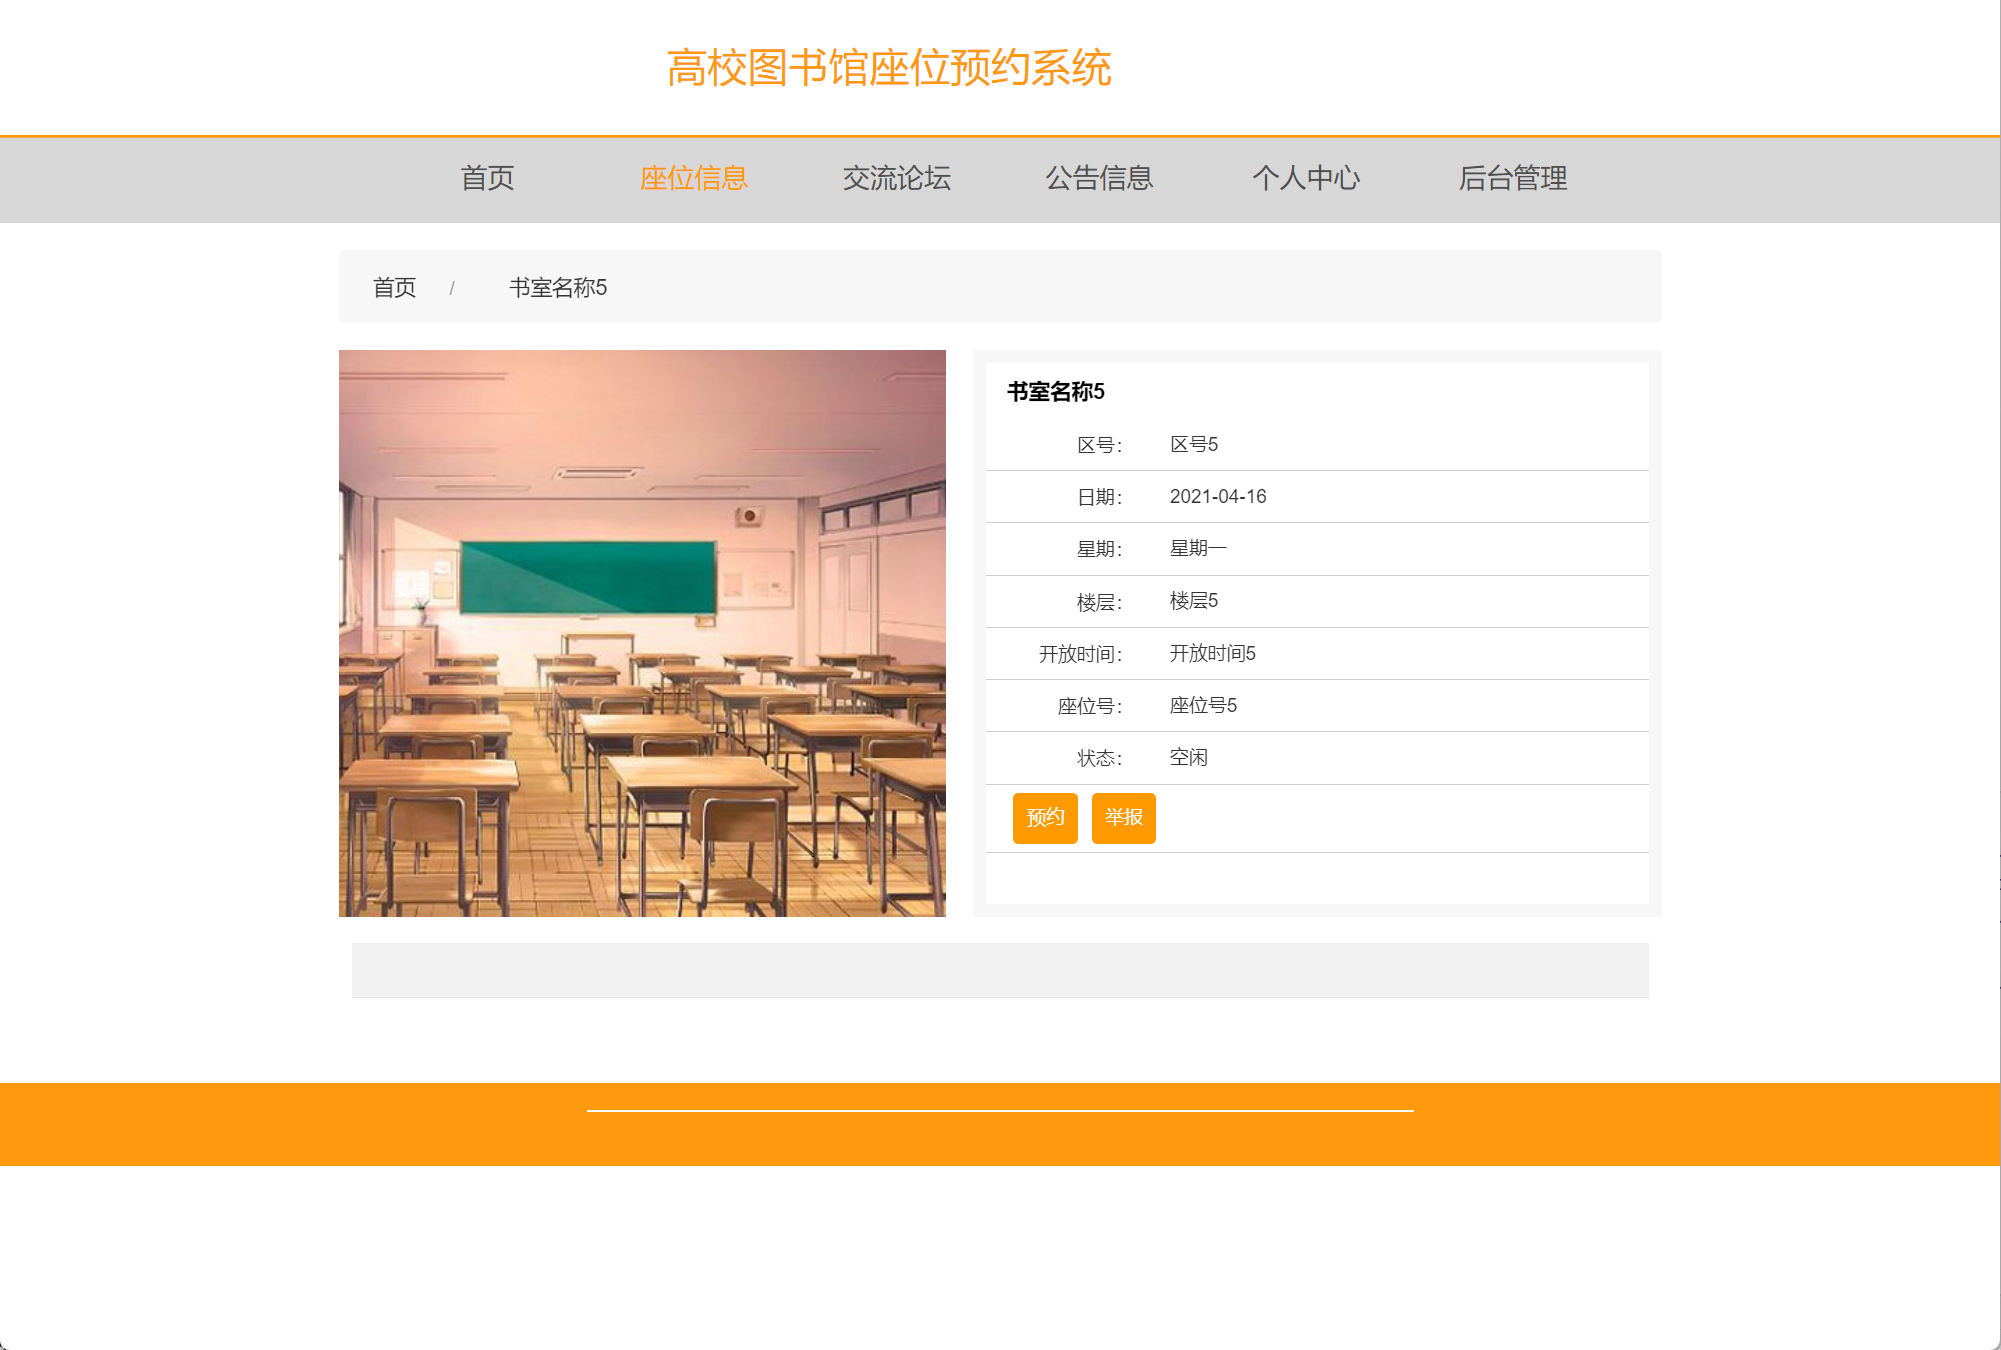Click the 状态 value 空闲
This screenshot has width=2001, height=1350.
coord(1188,758)
